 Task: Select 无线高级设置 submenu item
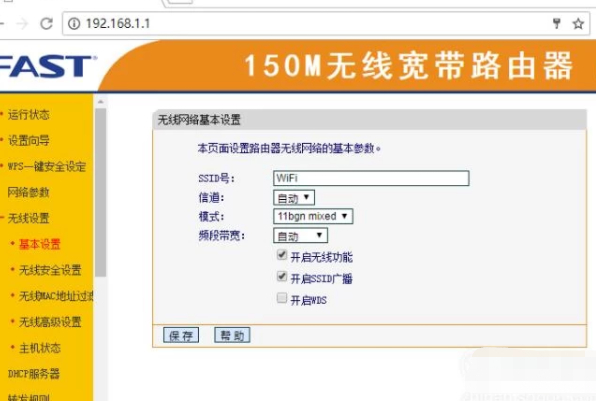click(50, 322)
